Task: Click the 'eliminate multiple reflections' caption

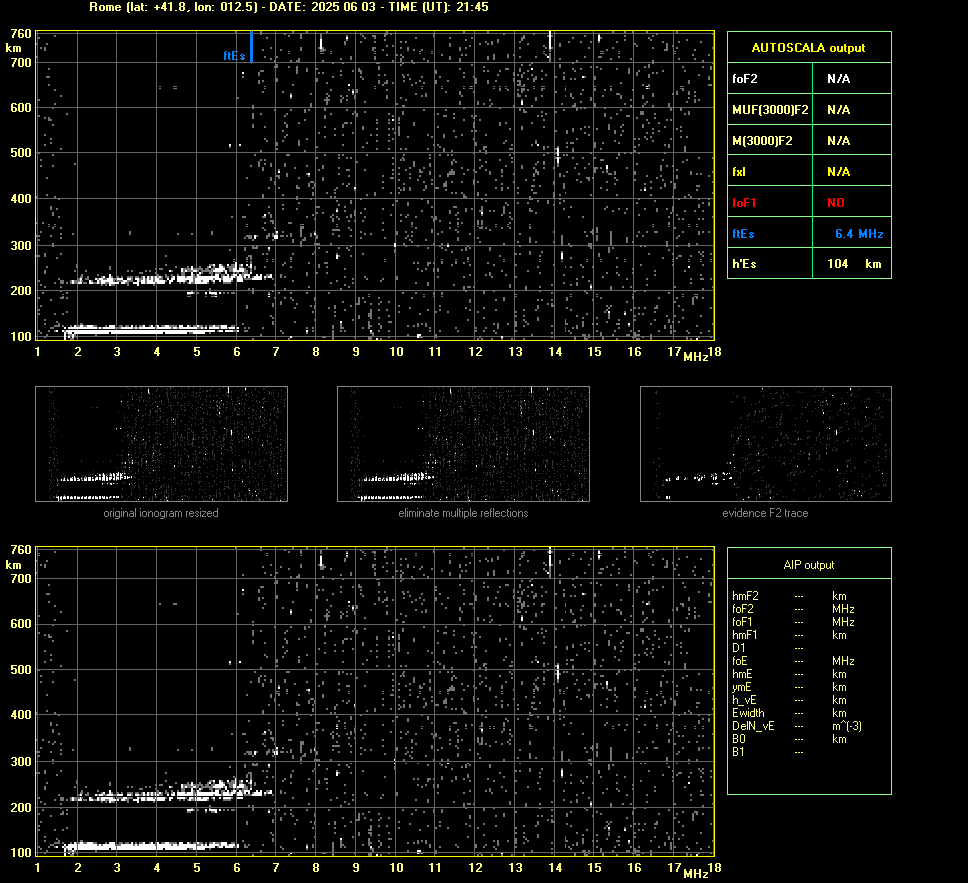Action: point(463,513)
